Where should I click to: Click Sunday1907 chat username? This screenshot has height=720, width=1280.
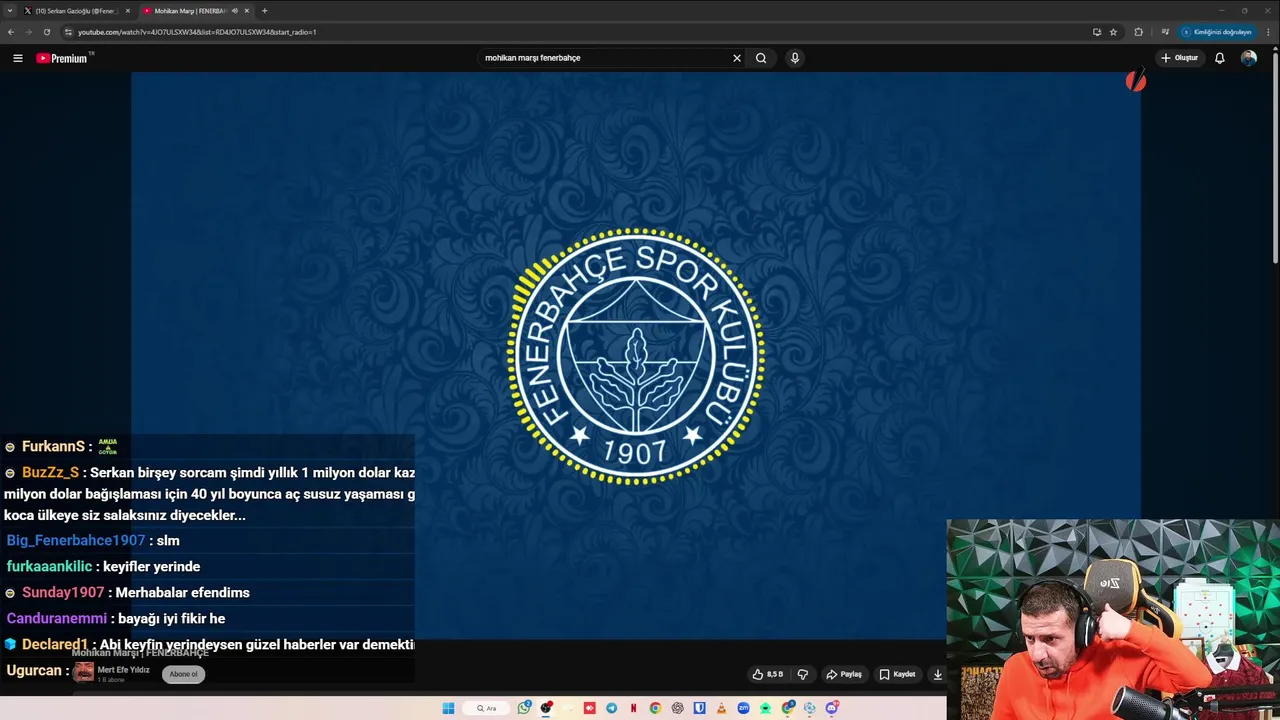(x=63, y=592)
